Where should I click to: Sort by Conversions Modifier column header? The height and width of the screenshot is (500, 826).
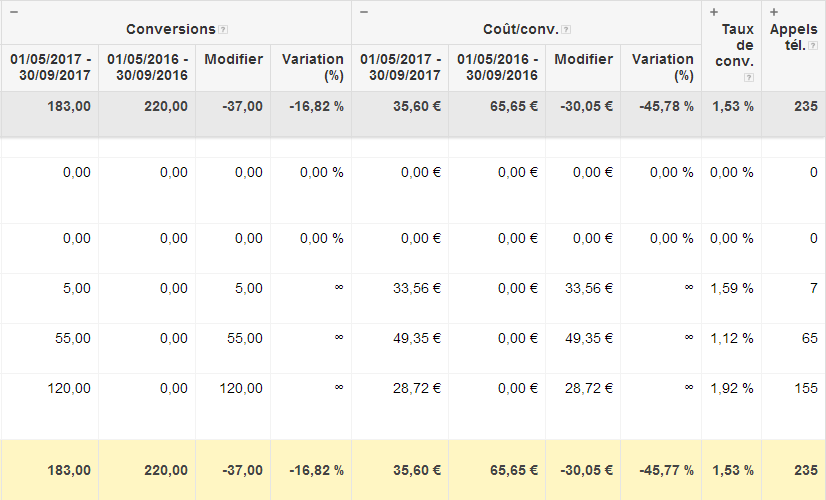tap(233, 59)
